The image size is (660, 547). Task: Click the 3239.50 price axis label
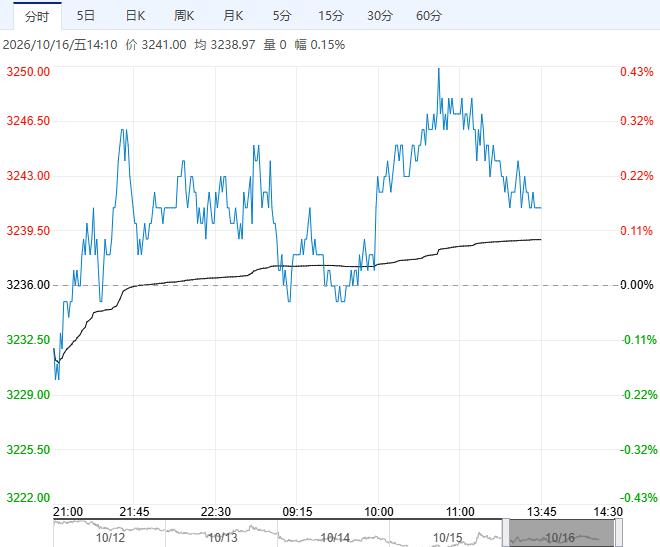click(x=28, y=231)
